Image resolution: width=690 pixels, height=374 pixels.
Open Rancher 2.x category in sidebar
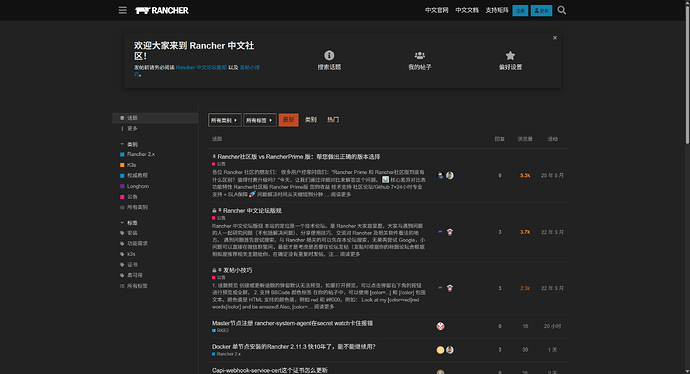(x=141, y=154)
